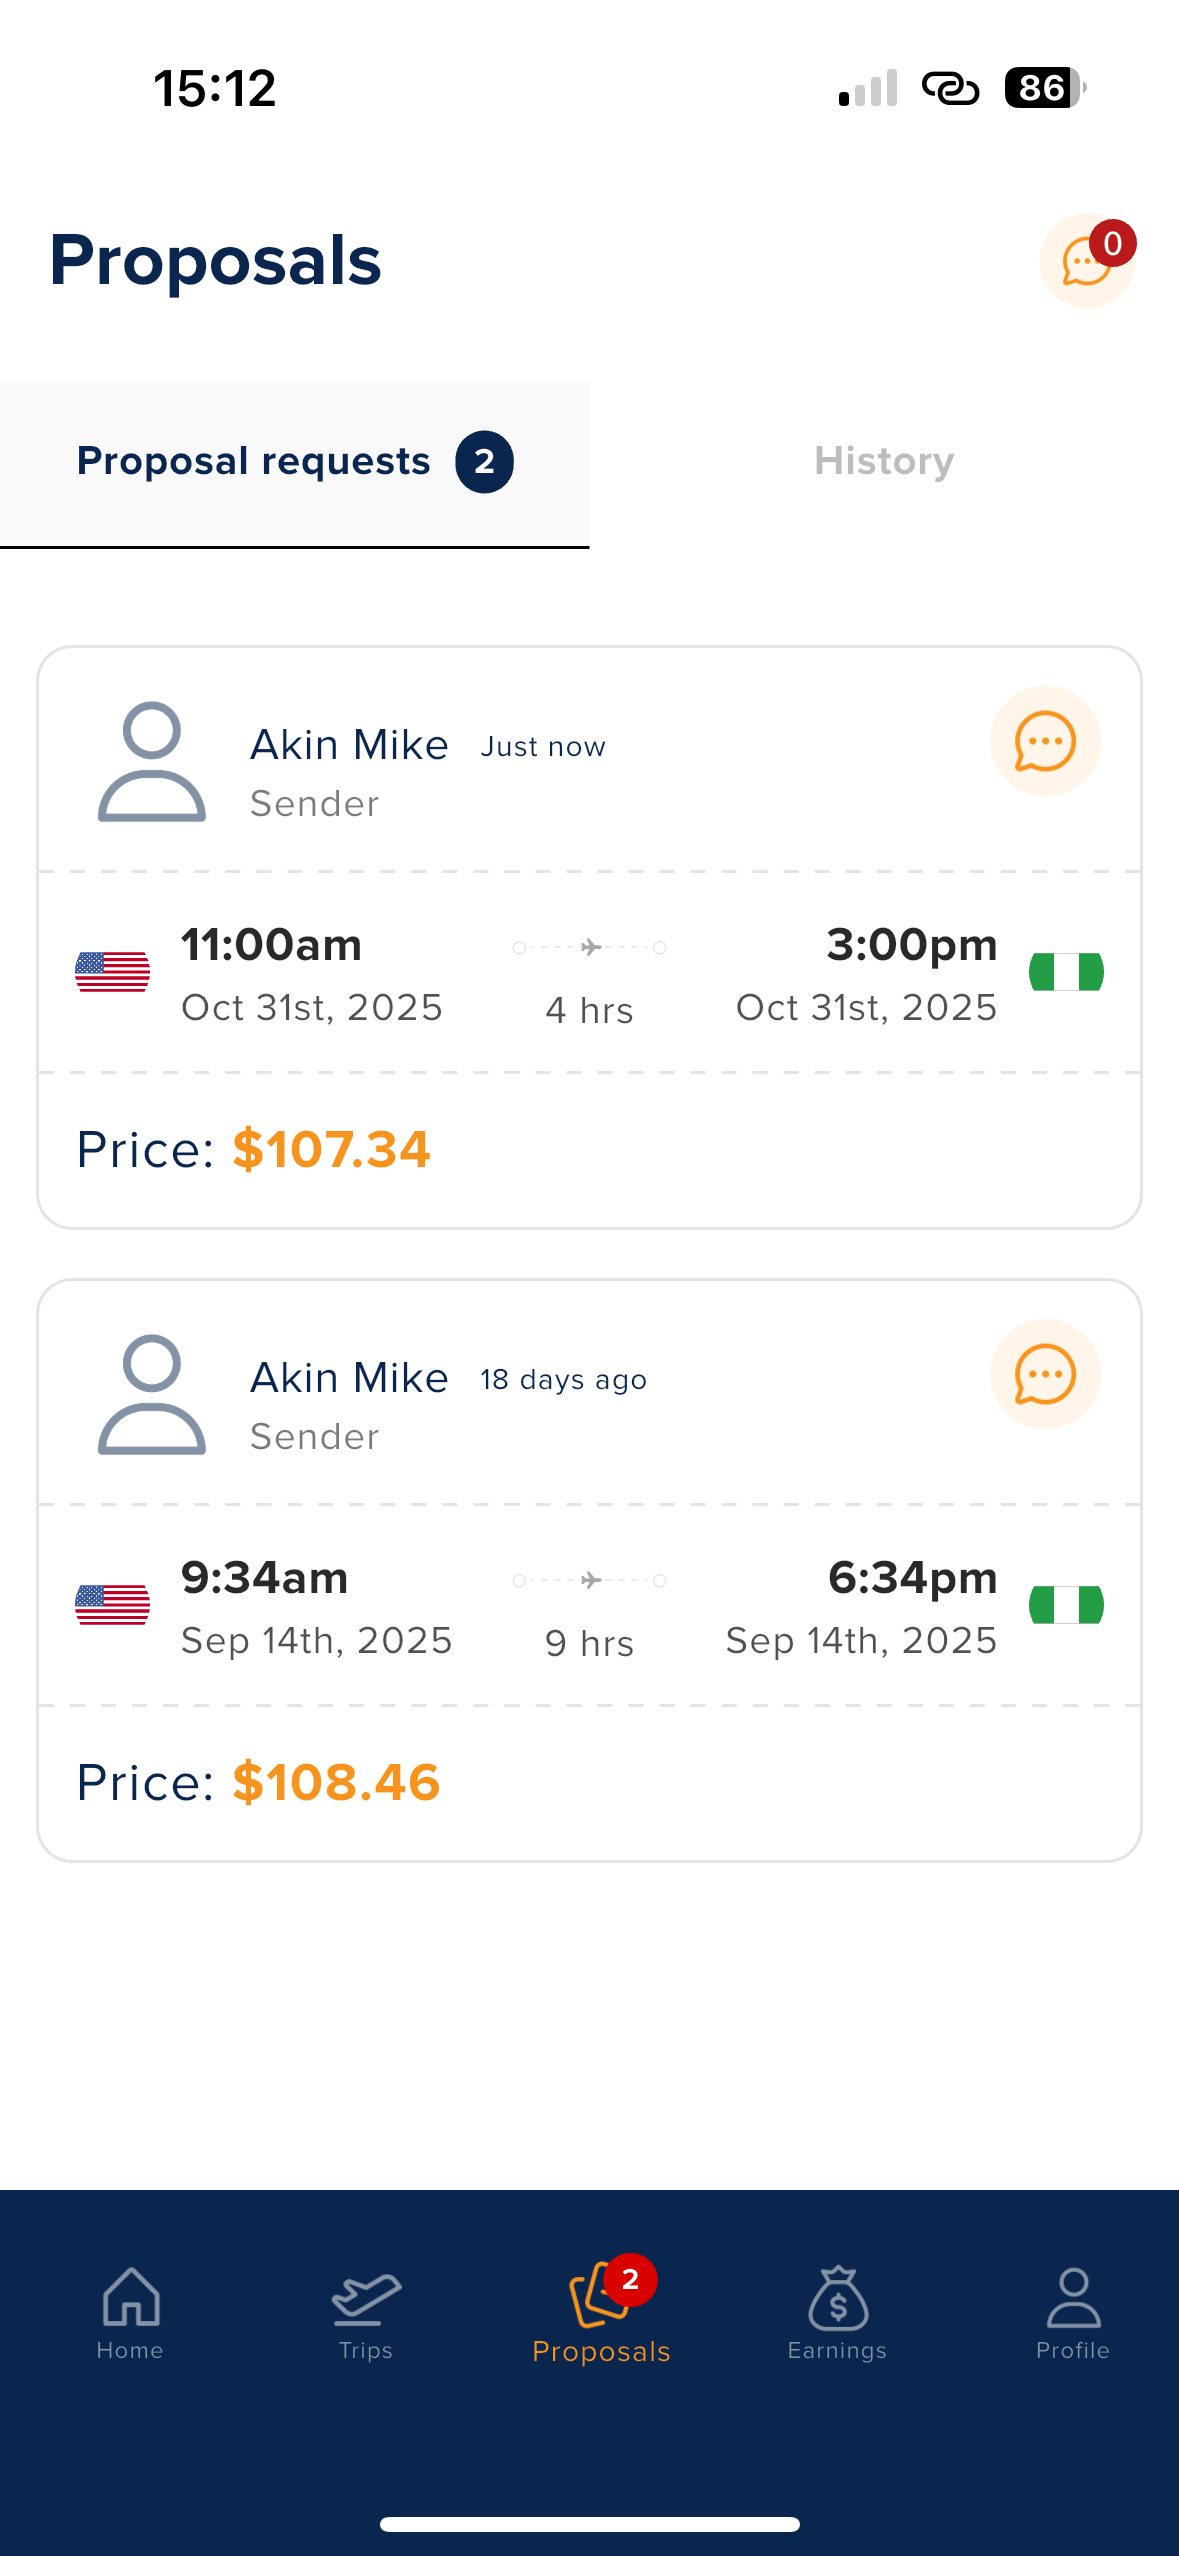
Task: Tap avatar on the Just now proposal
Action: point(152,762)
